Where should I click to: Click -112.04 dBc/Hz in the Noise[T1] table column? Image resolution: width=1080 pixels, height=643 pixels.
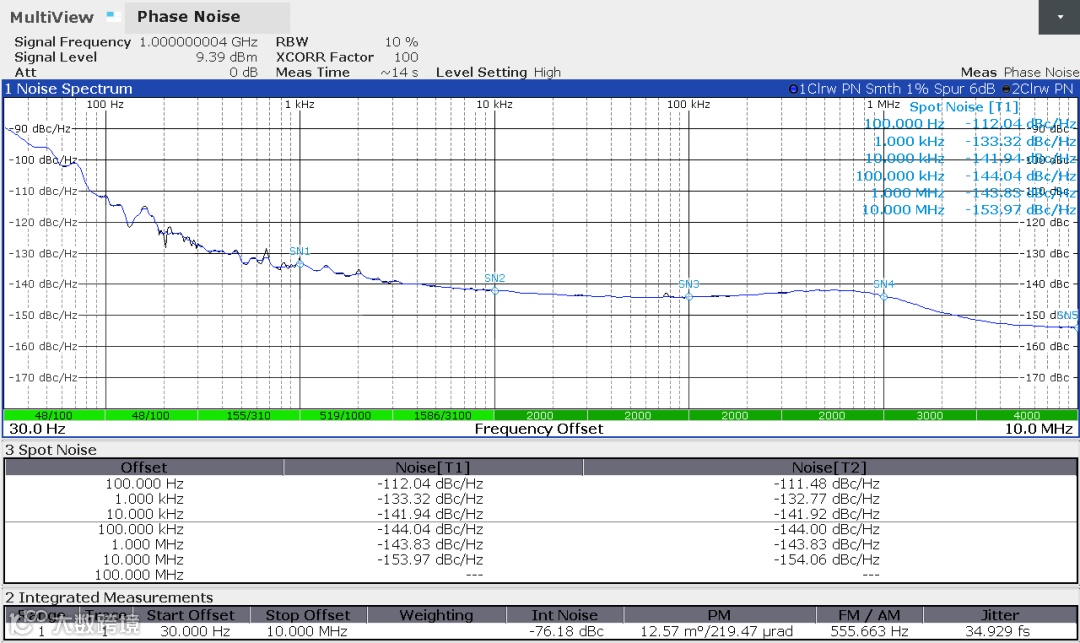click(x=430, y=484)
